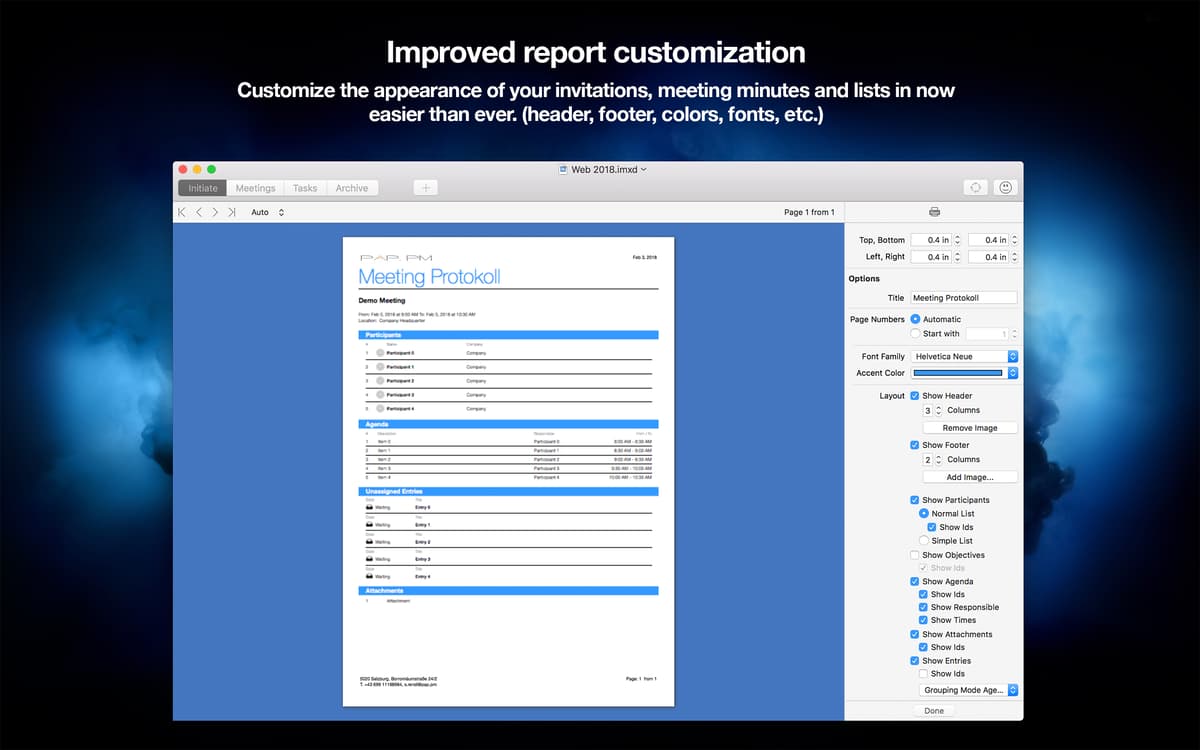The height and width of the screenshot is (750, 1200).
Task: Select the Simple List radio button
Action: click(924, 541)
